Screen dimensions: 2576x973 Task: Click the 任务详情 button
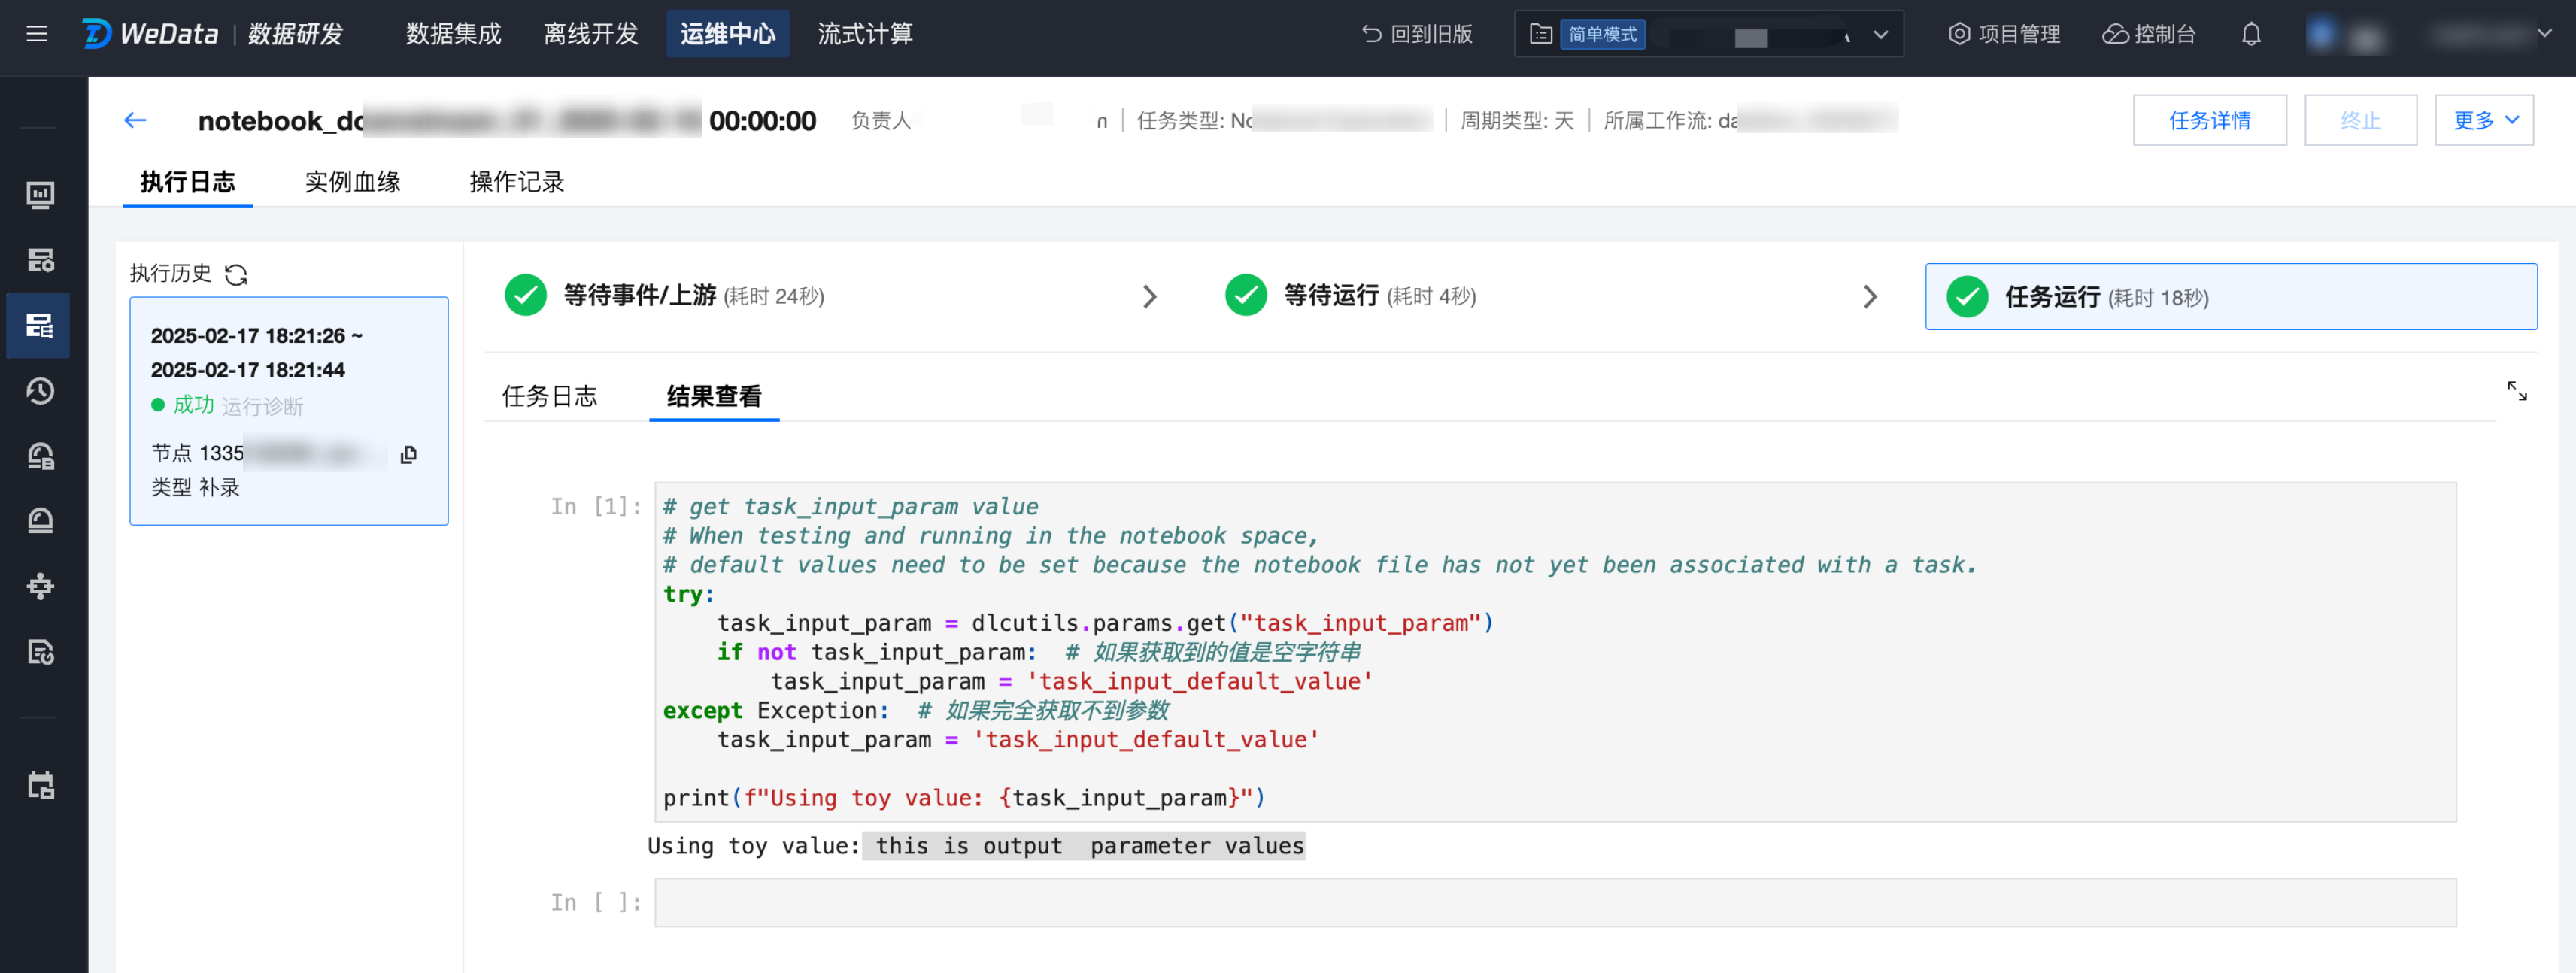point(2208,121)
